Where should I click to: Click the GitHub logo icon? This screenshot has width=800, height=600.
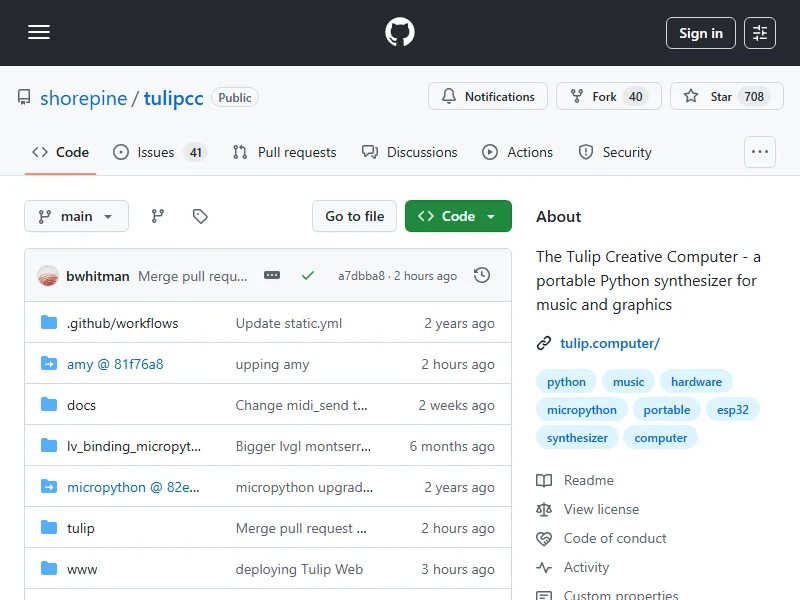point(400,33)
